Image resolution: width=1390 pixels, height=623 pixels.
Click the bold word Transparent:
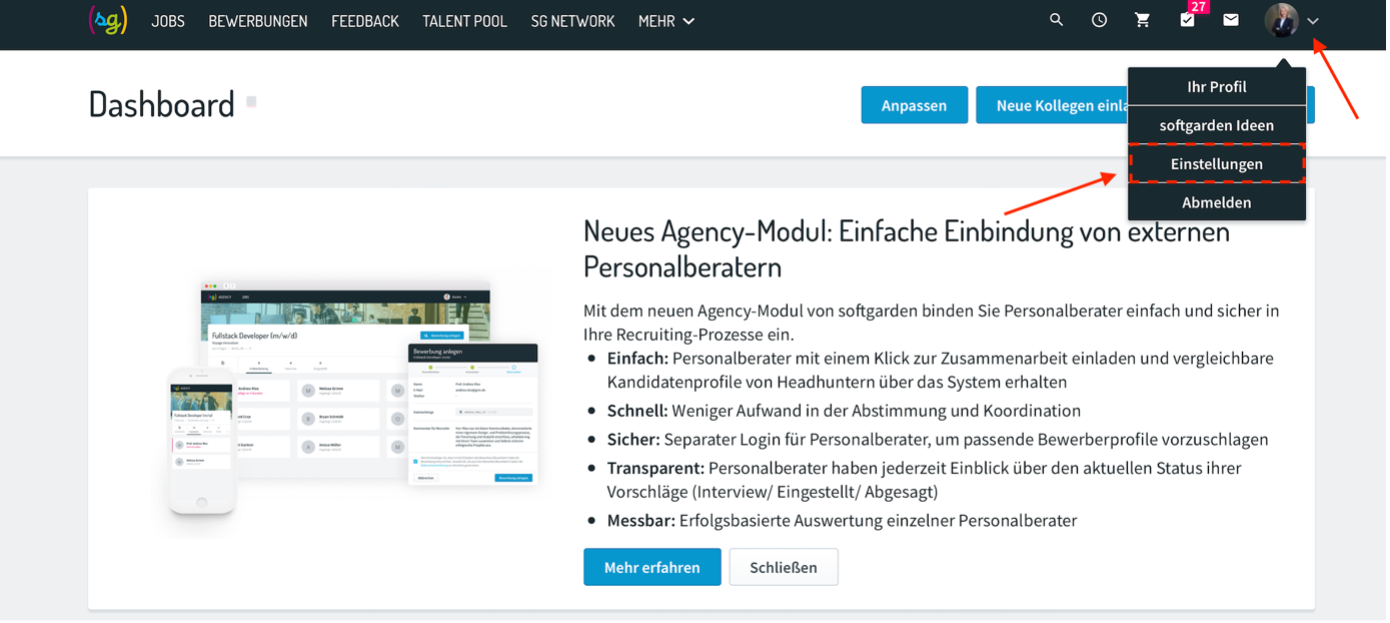coord(657,468)
